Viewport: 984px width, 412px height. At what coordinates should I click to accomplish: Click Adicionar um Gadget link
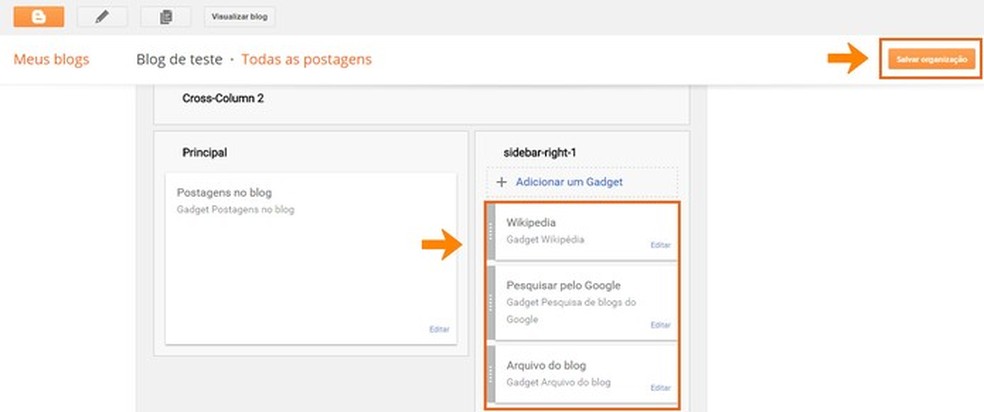coord(569,182)
